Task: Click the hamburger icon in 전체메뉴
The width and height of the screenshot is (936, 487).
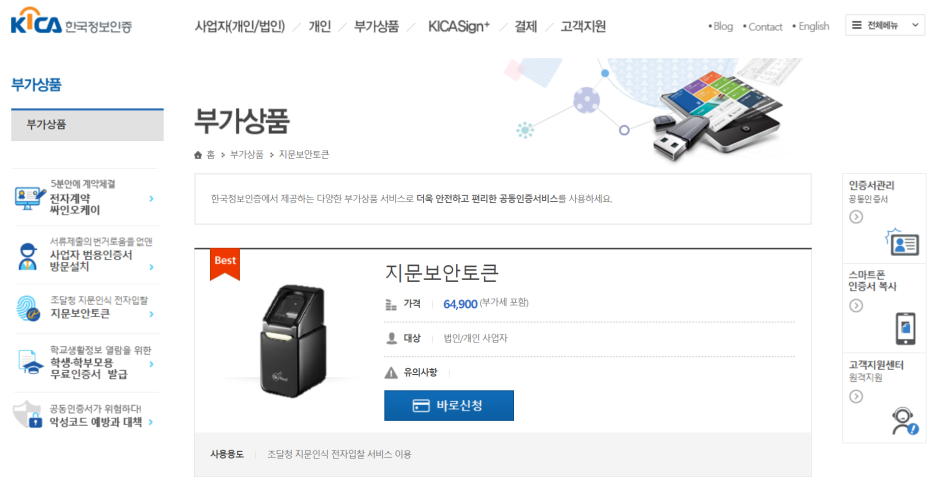Action: pos(857,25)
